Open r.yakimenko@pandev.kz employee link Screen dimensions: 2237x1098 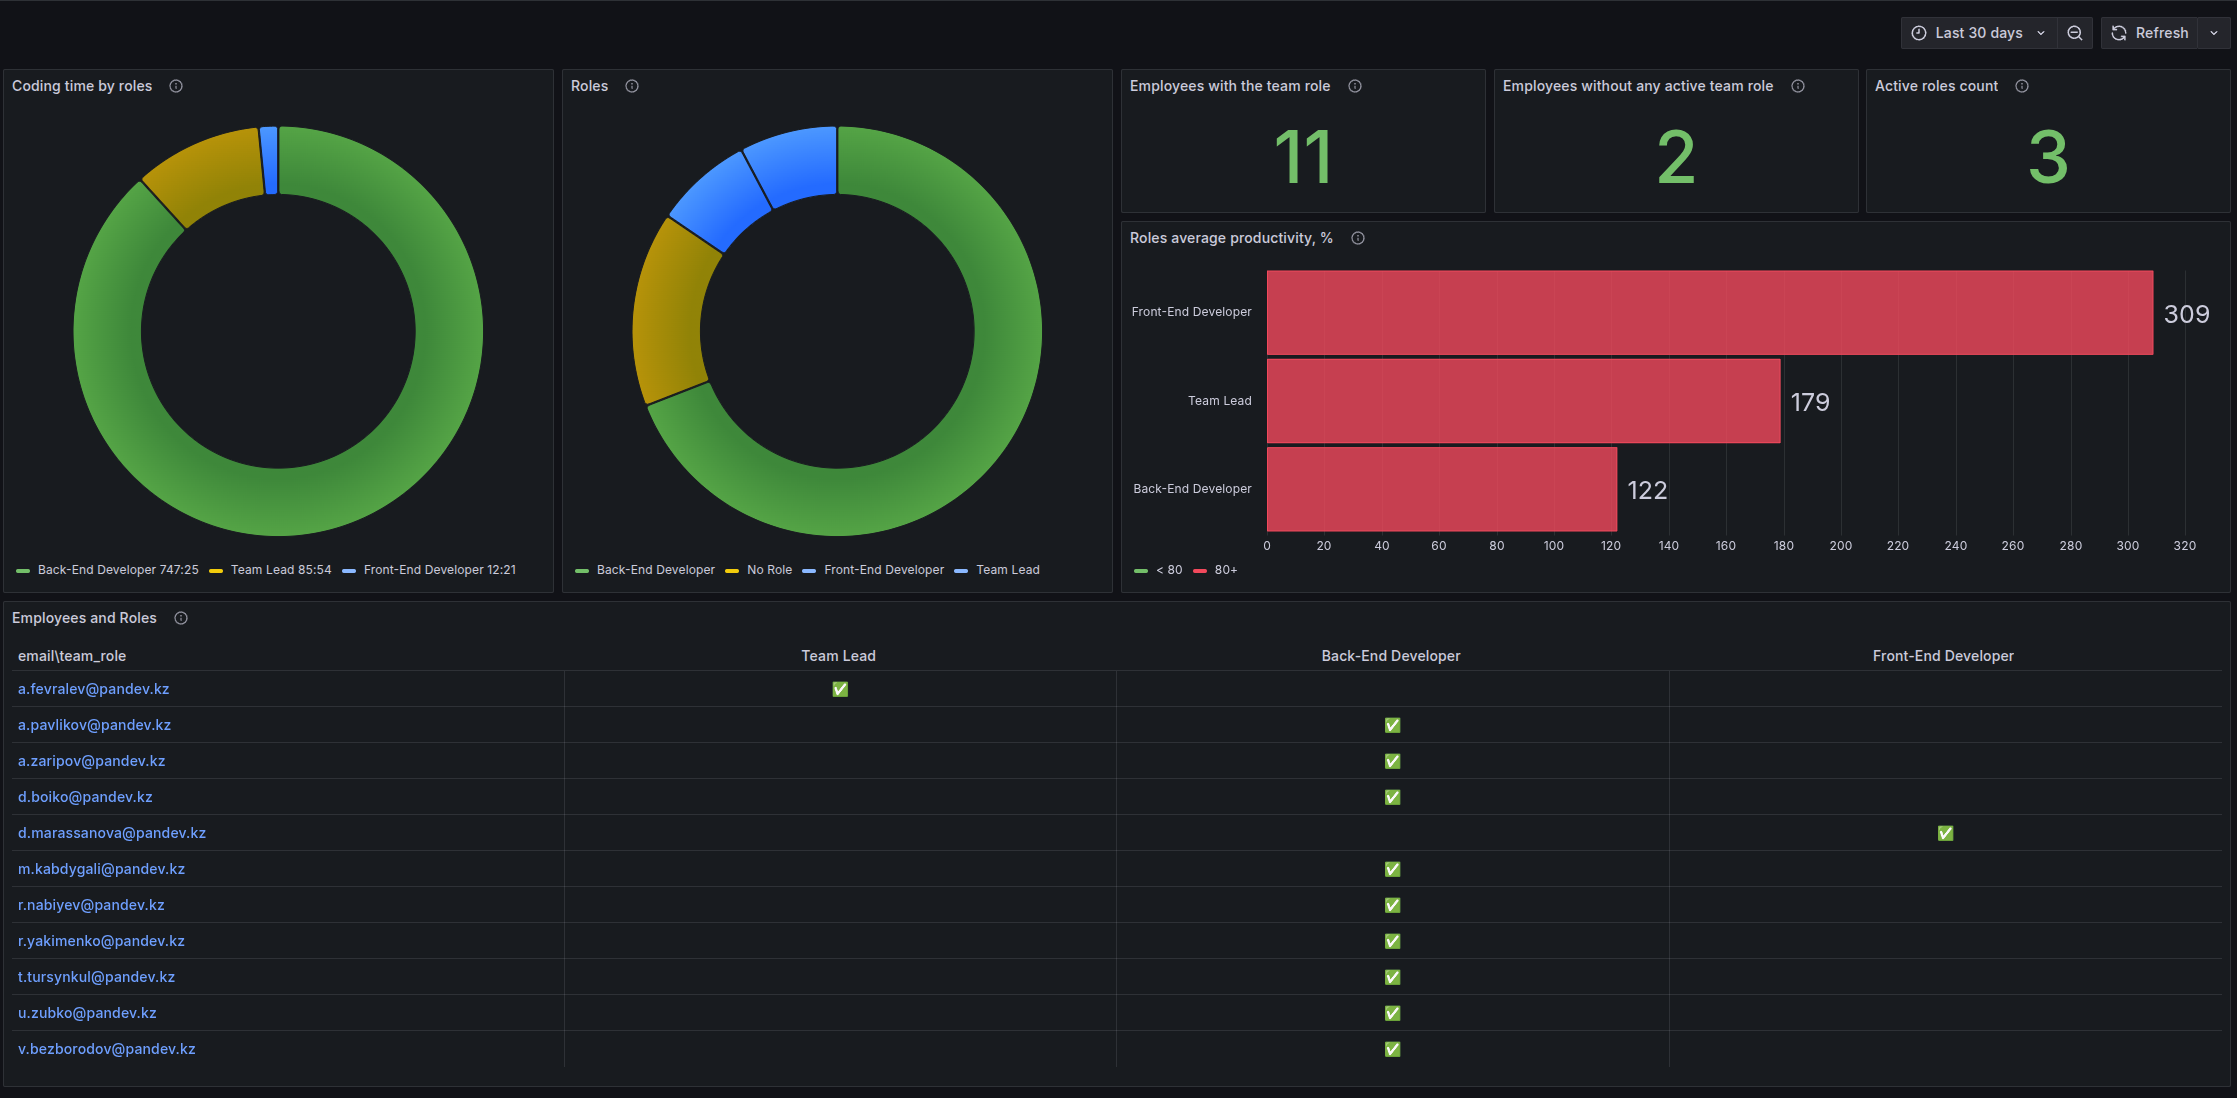(101, 941)
